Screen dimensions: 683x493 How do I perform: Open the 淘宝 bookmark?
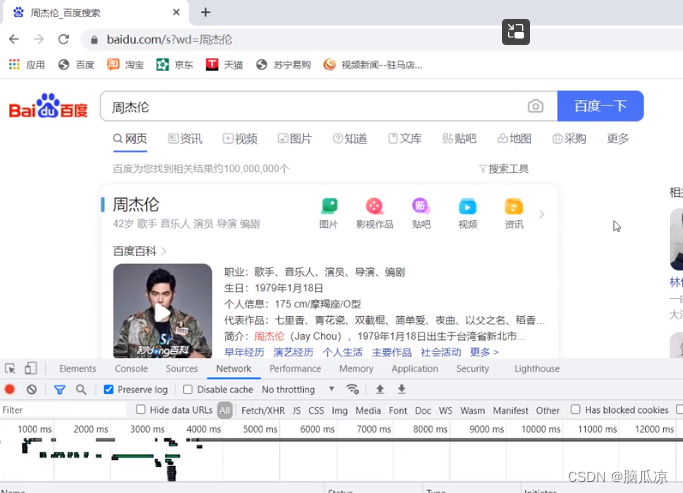pos(125,65)
